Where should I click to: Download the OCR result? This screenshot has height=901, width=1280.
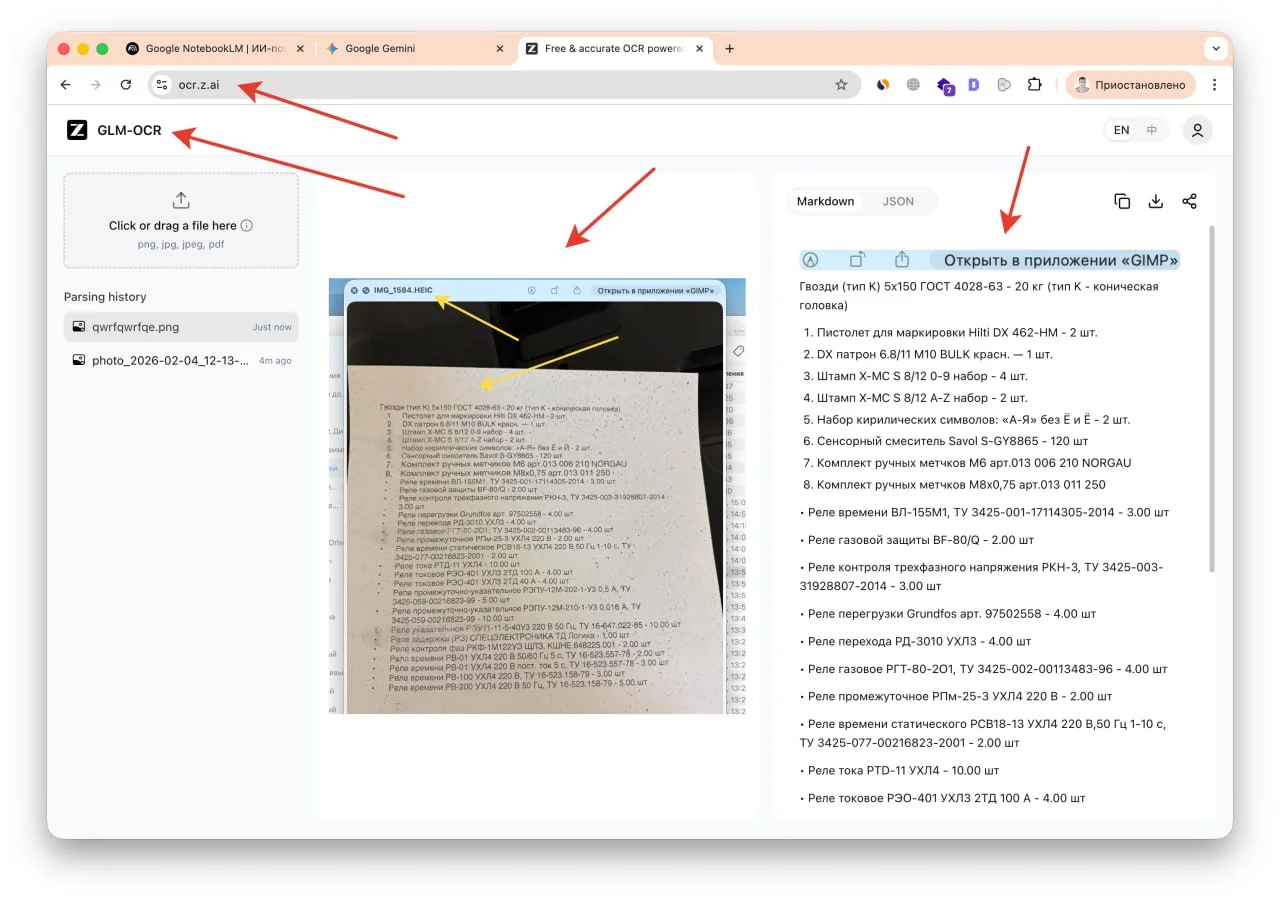point(1155,201)
